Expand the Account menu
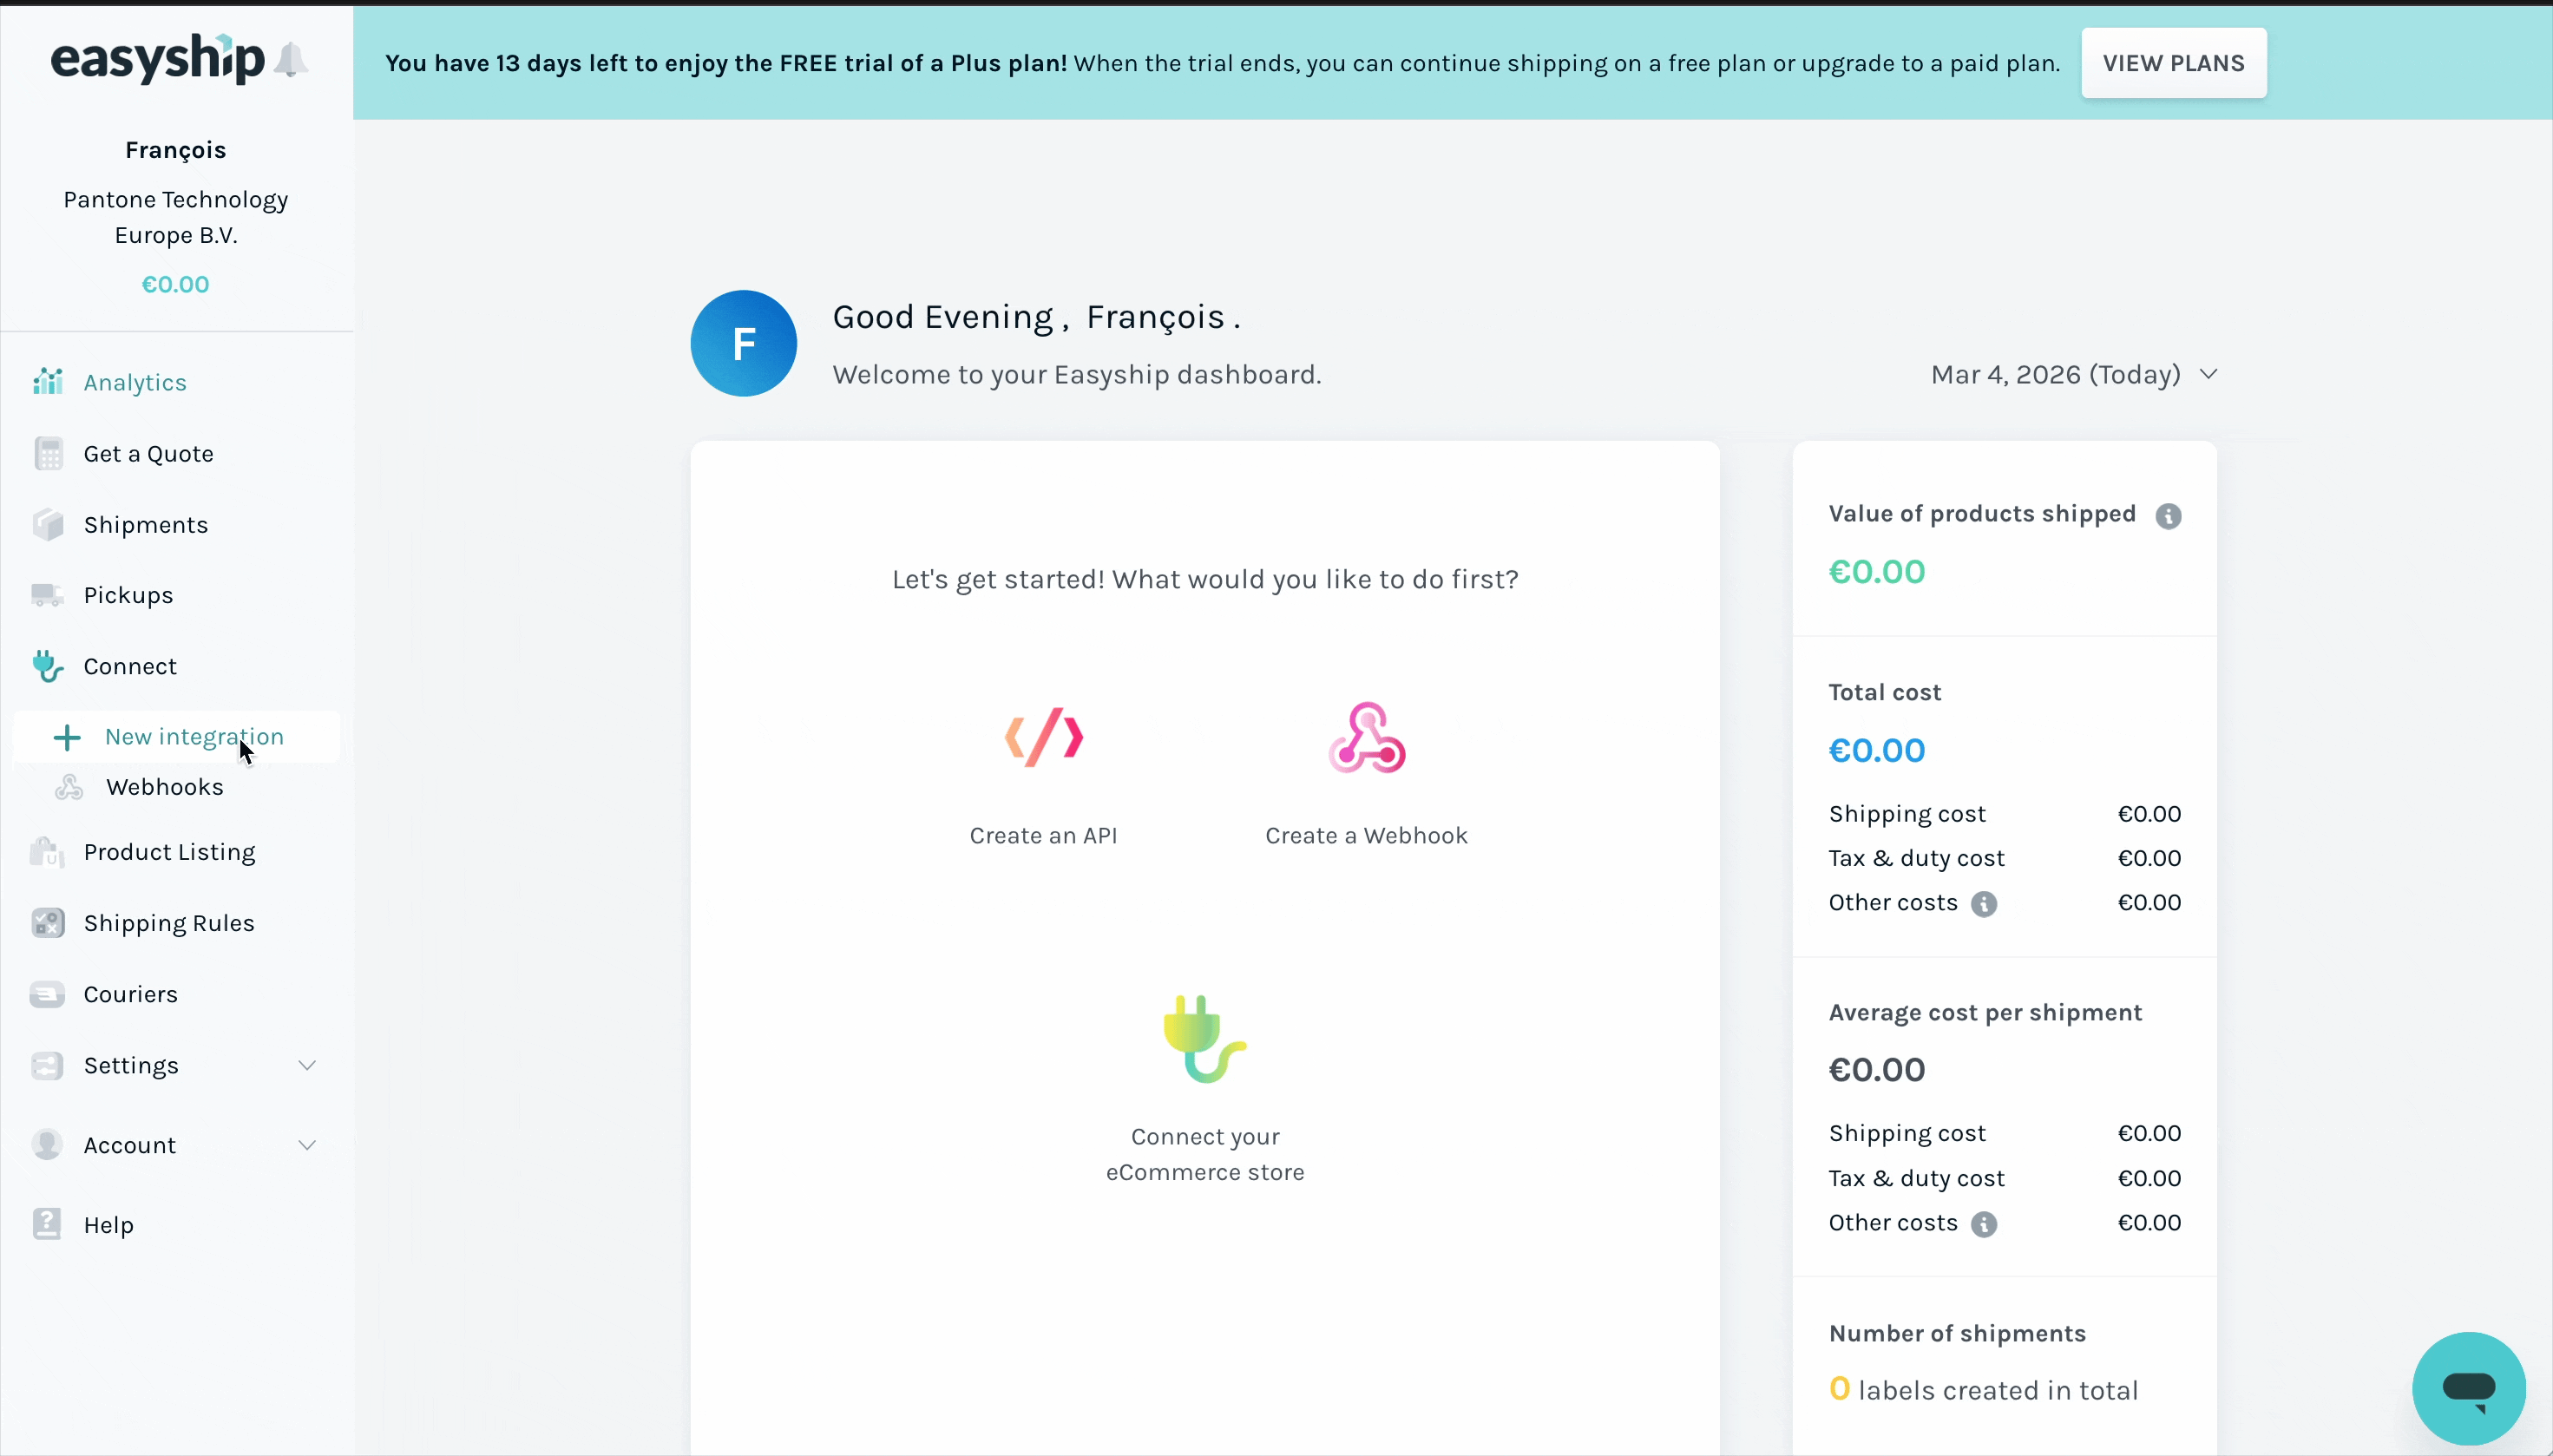This screenshot has width=2553, height=1456. [130, 1145]
